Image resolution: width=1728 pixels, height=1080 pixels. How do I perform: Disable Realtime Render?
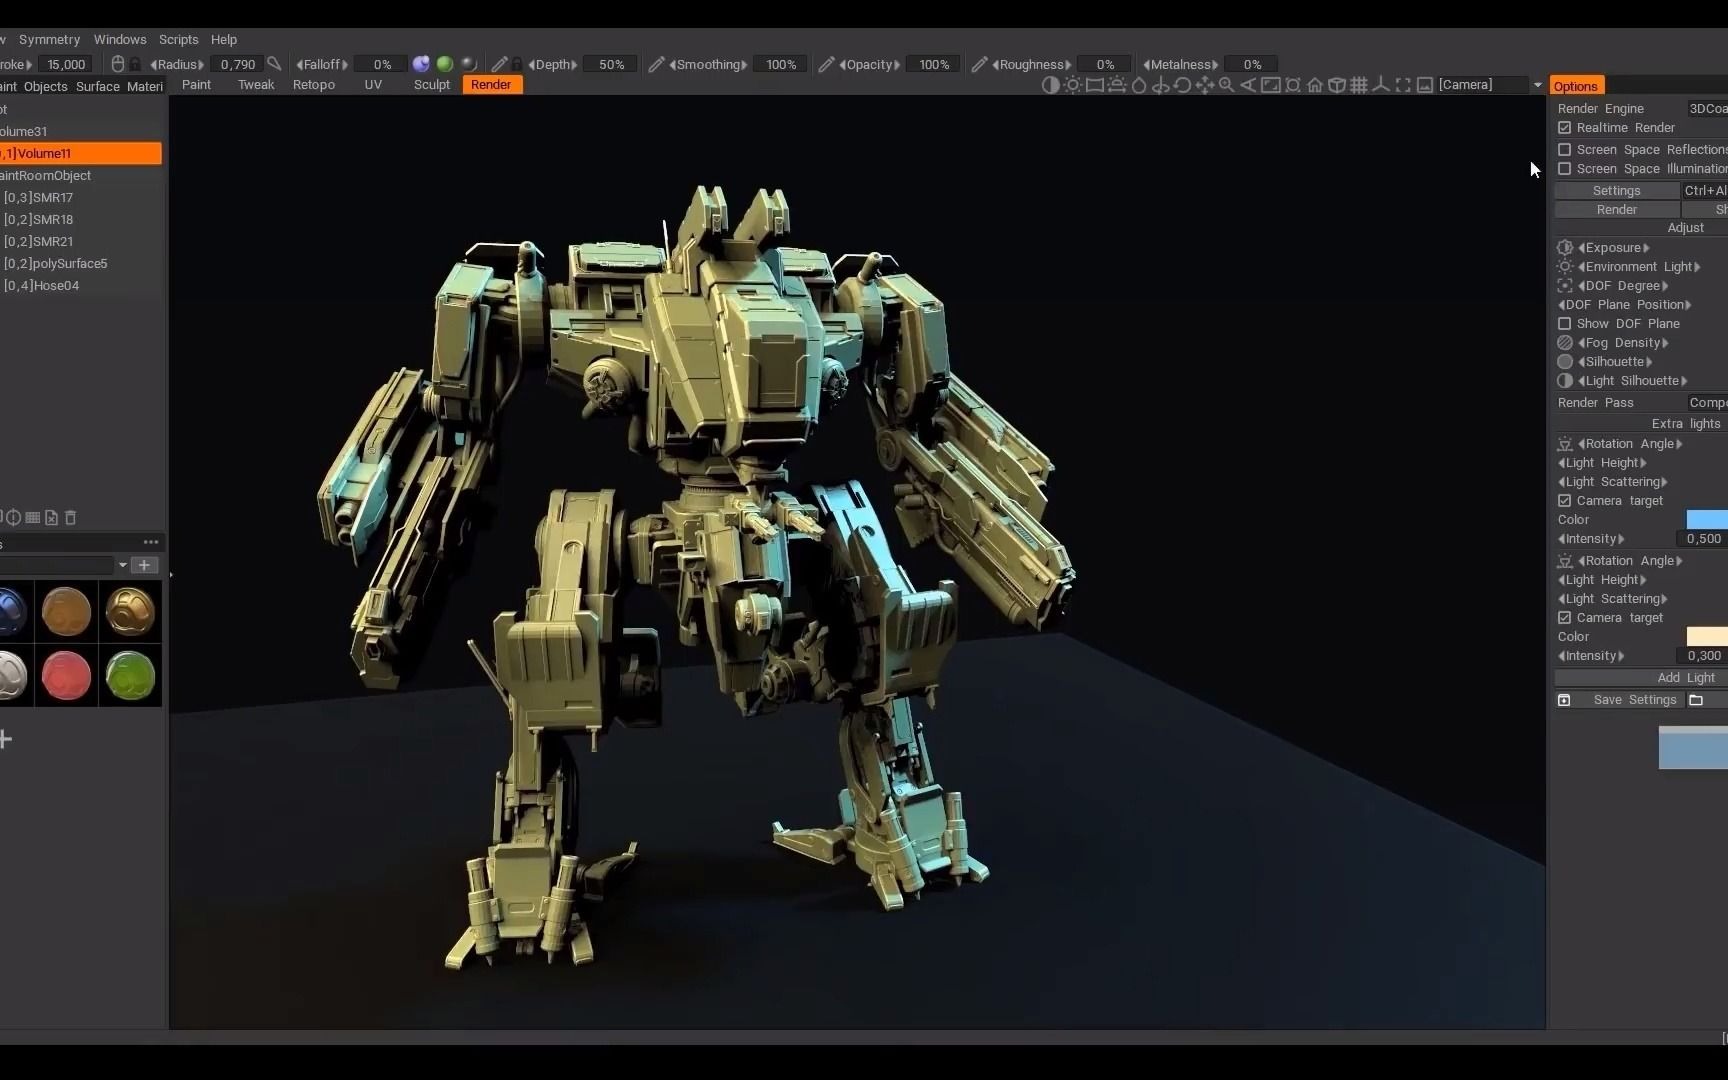tap(1565, 127)
